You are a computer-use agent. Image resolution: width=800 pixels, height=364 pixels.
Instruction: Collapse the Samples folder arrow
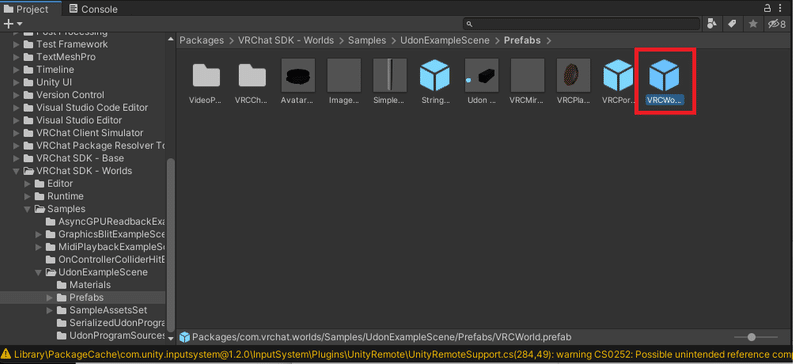point(28,209)
